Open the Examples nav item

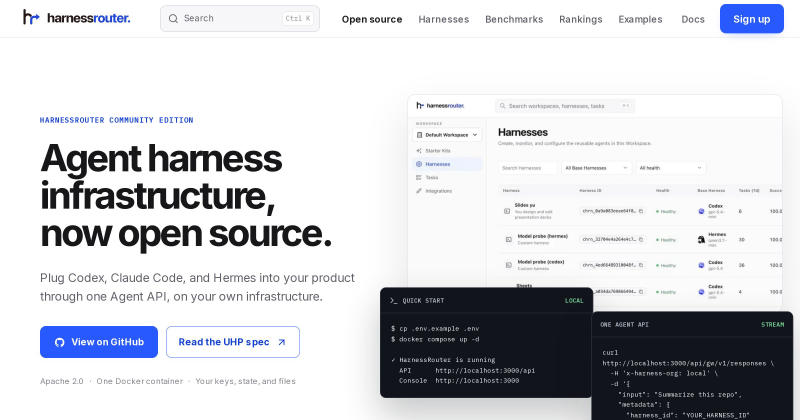pos(640,19)
